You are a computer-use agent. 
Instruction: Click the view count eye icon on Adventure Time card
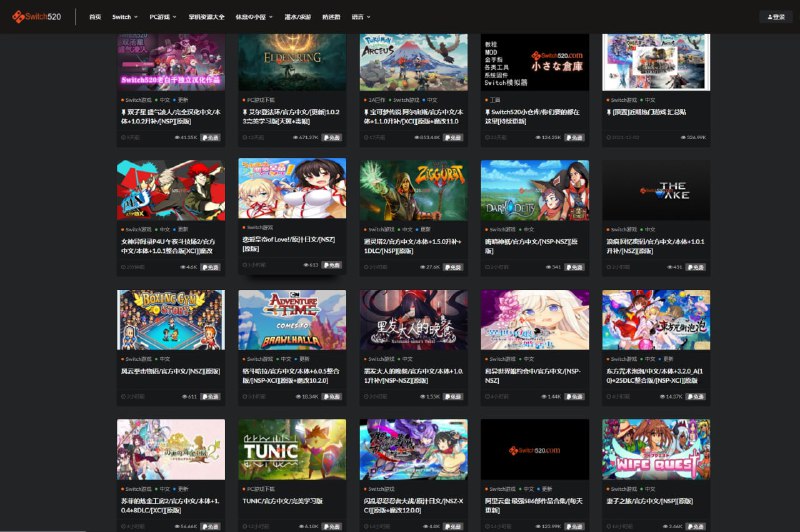click(x=301, y=397)
